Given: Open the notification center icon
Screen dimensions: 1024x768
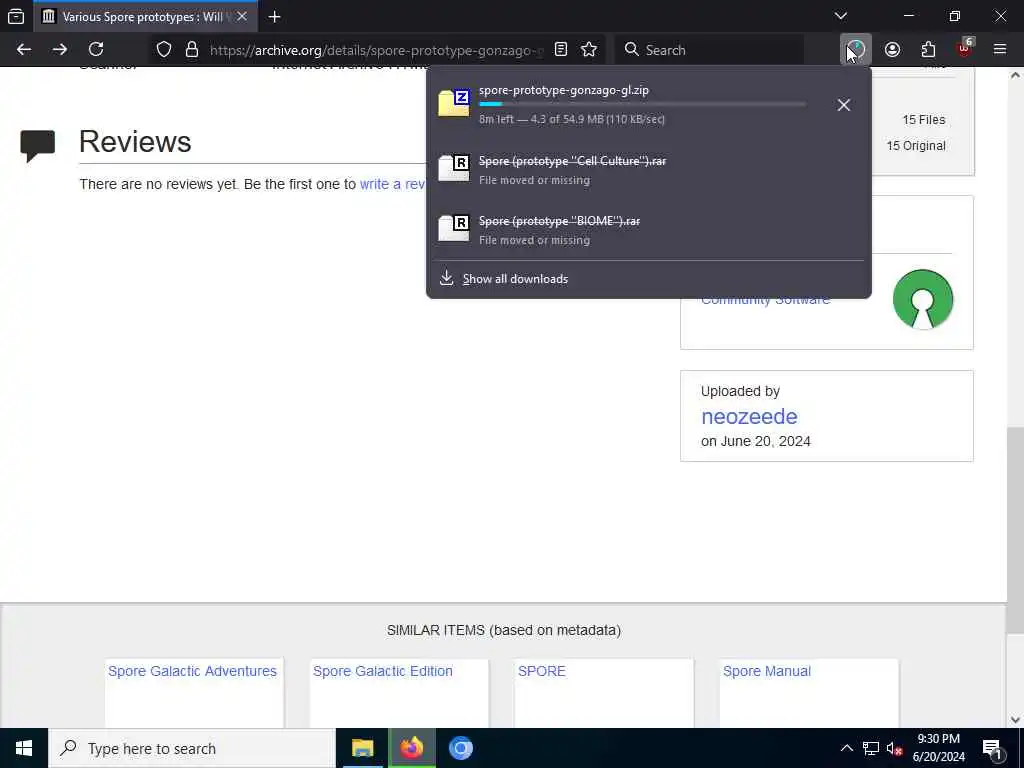Looking at the screenshot, I should [993, 748].
